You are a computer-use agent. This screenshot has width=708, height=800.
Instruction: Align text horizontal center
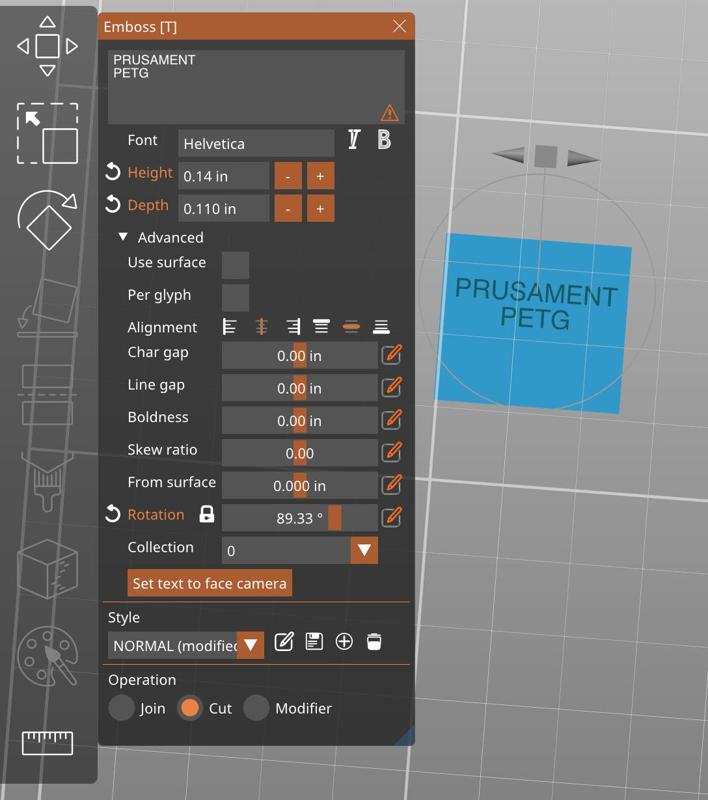(261, 327)
